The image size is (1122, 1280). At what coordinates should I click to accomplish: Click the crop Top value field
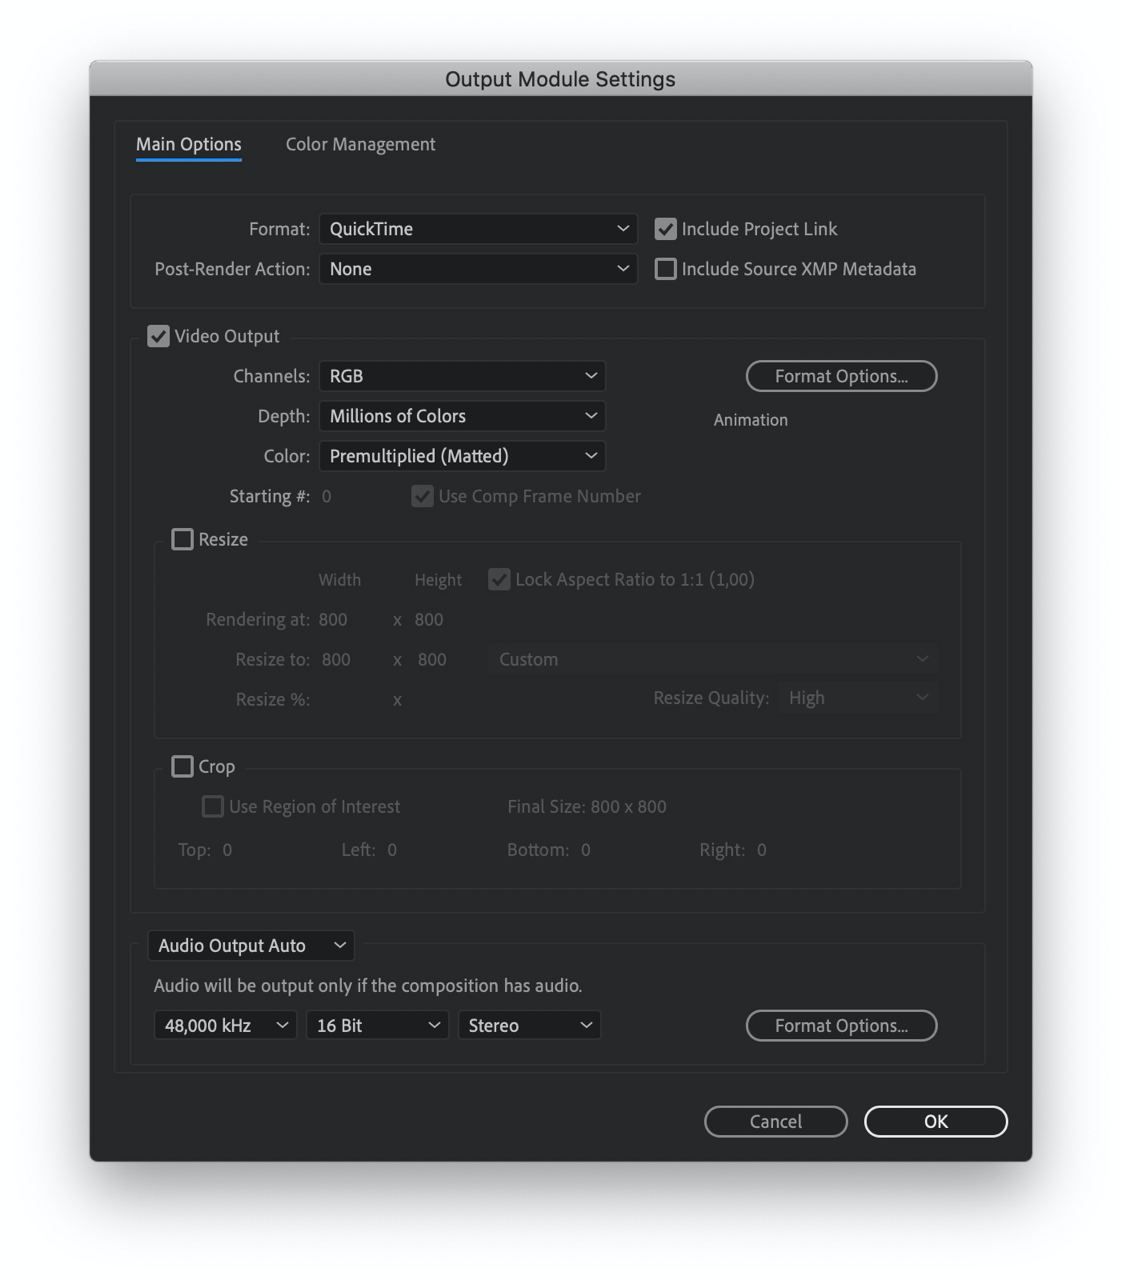(227, 850)
